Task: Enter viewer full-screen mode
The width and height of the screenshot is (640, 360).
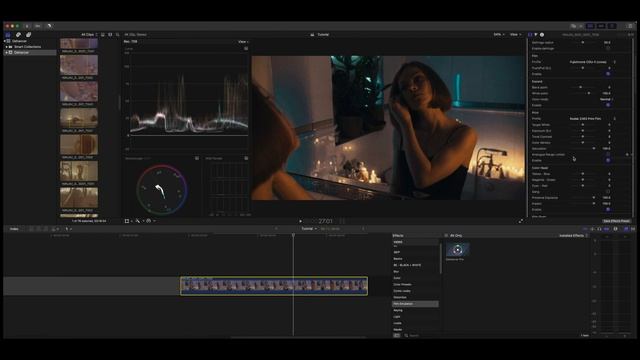Action: pyautogui.click(x=521, y=221)
